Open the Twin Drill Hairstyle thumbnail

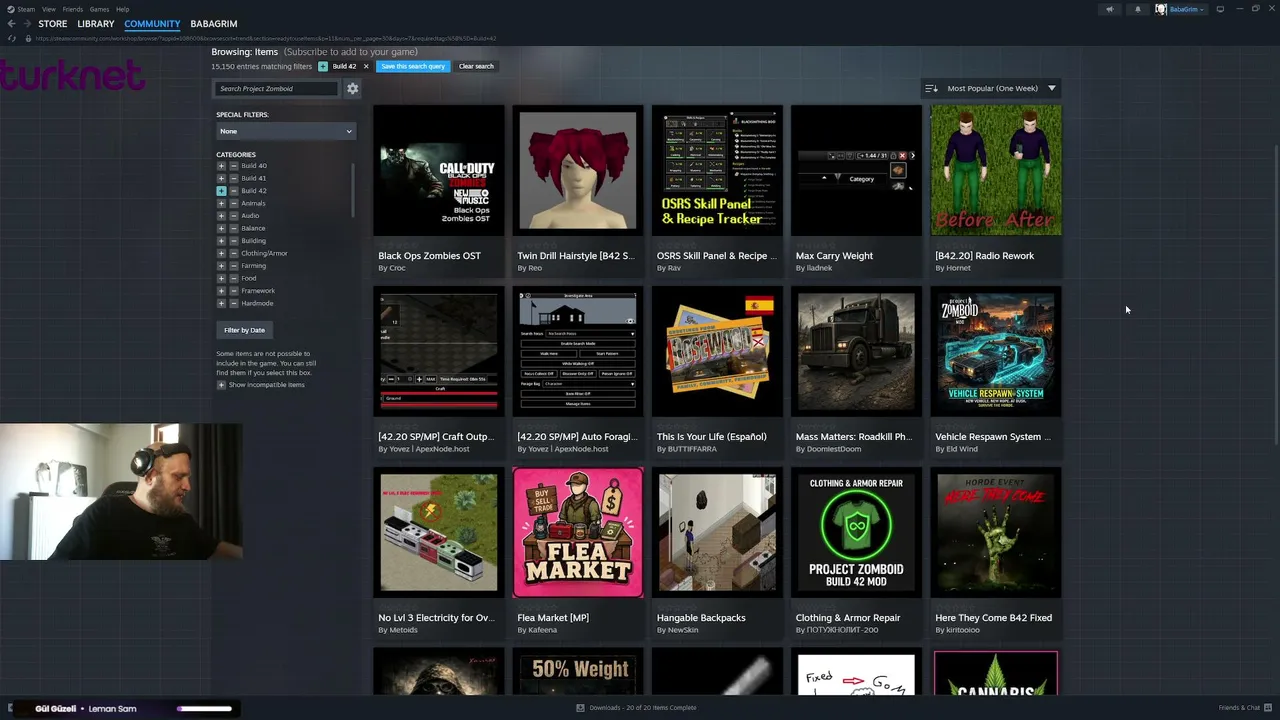pyautogui.click(x=578, y=170)
